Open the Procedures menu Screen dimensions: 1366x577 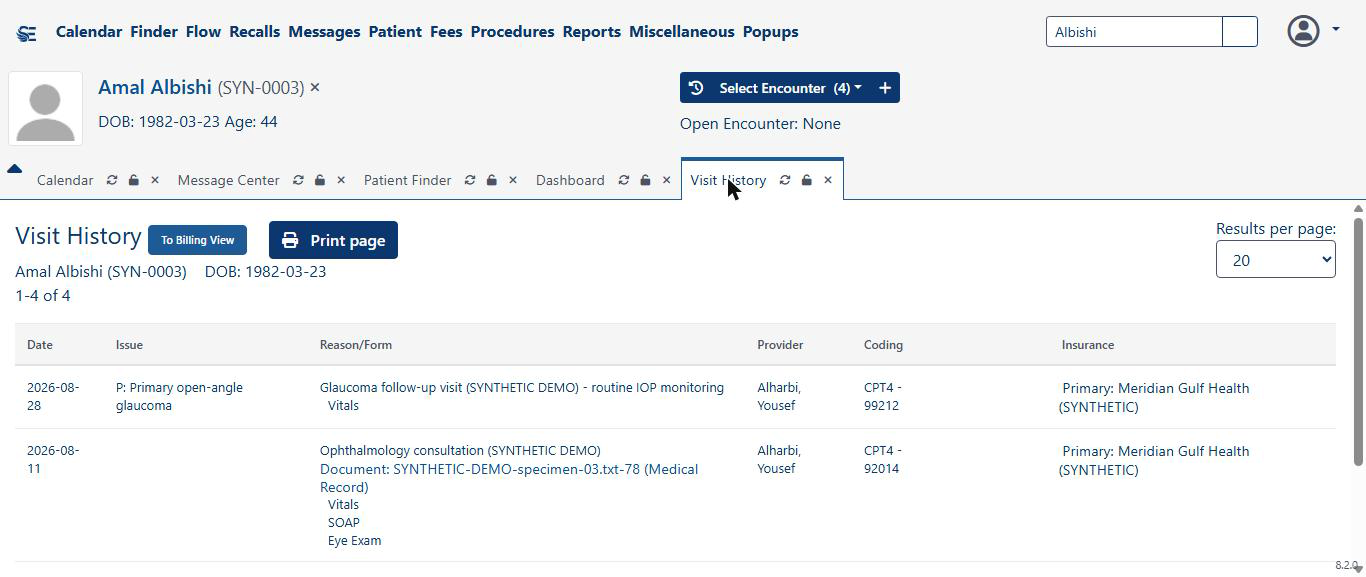pyautogui.click(x=512, y=32)
